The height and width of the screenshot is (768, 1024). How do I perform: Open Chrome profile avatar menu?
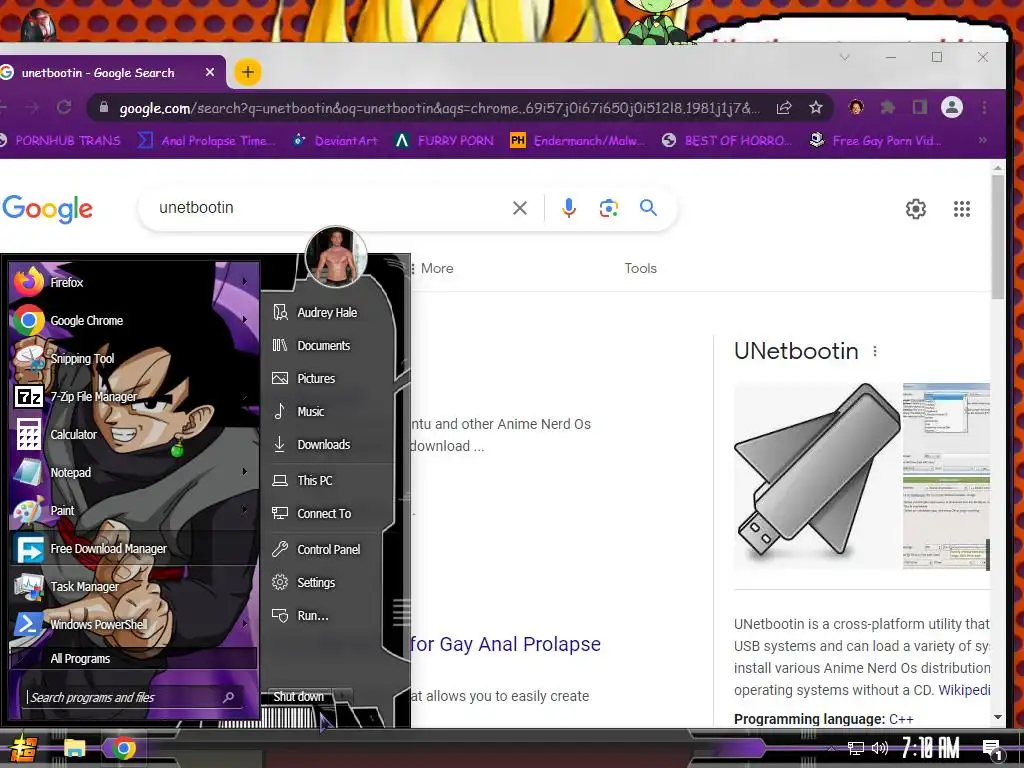[x=952, y=107]
